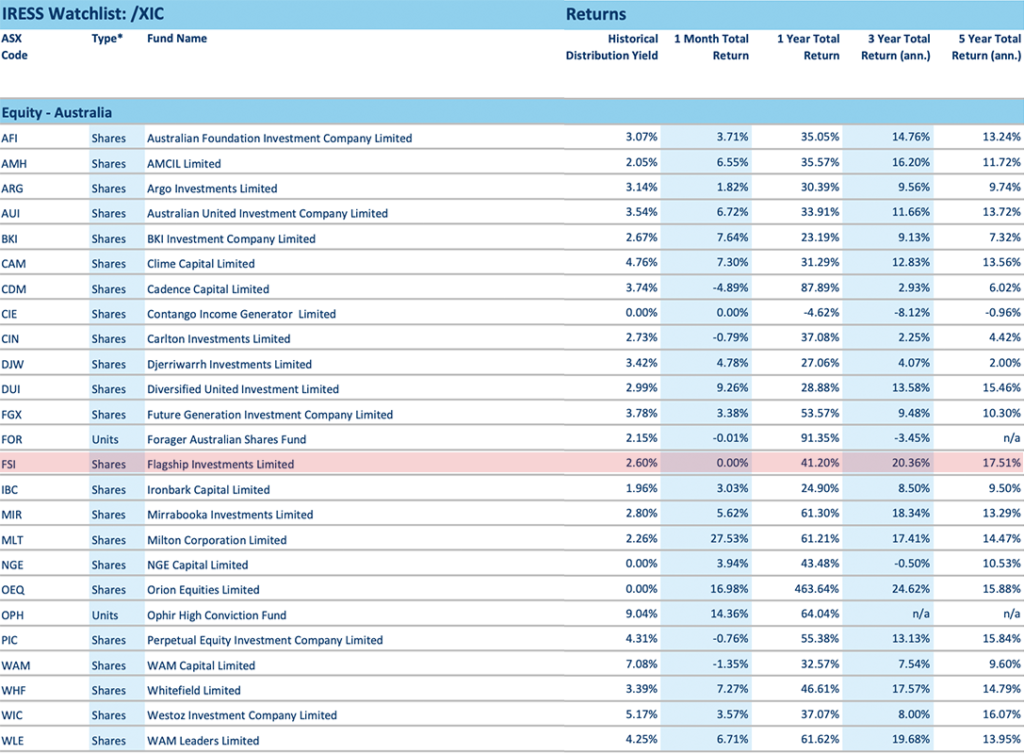The height and width of the screenshot is (754, 1024).
Task: Click 'Carlton Investments Limited'
Action: [219, 339]
